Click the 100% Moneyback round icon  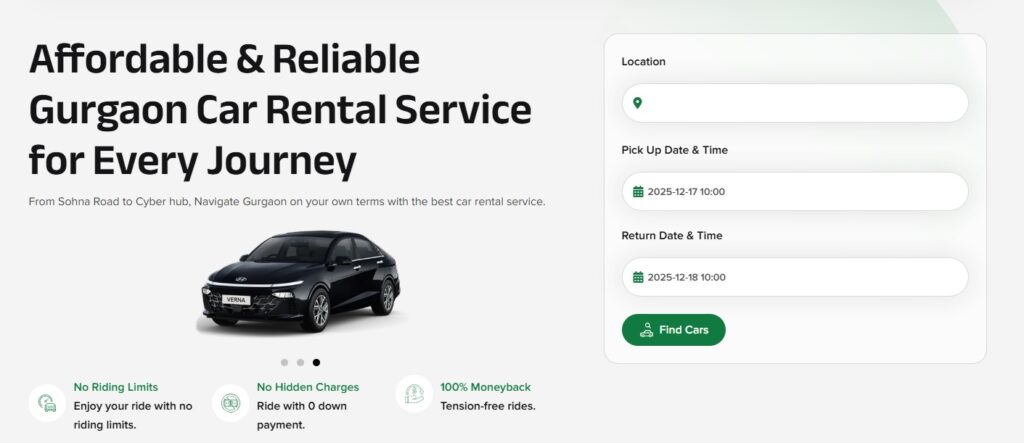(414, 394)
